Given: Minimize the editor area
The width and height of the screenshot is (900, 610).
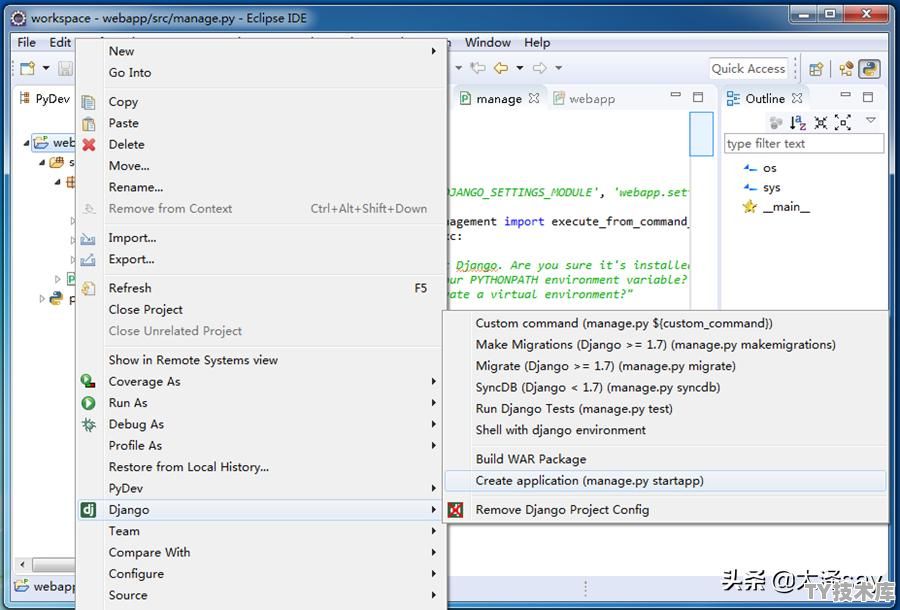Looking at the screenshot, I should 676,96.
